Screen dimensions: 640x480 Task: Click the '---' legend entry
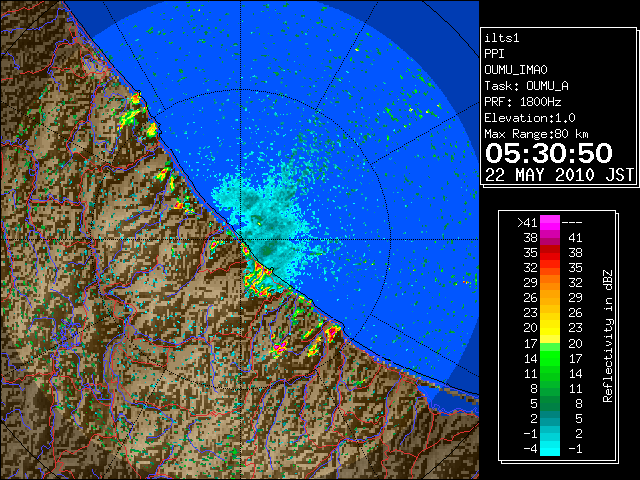tap(572, 222)
